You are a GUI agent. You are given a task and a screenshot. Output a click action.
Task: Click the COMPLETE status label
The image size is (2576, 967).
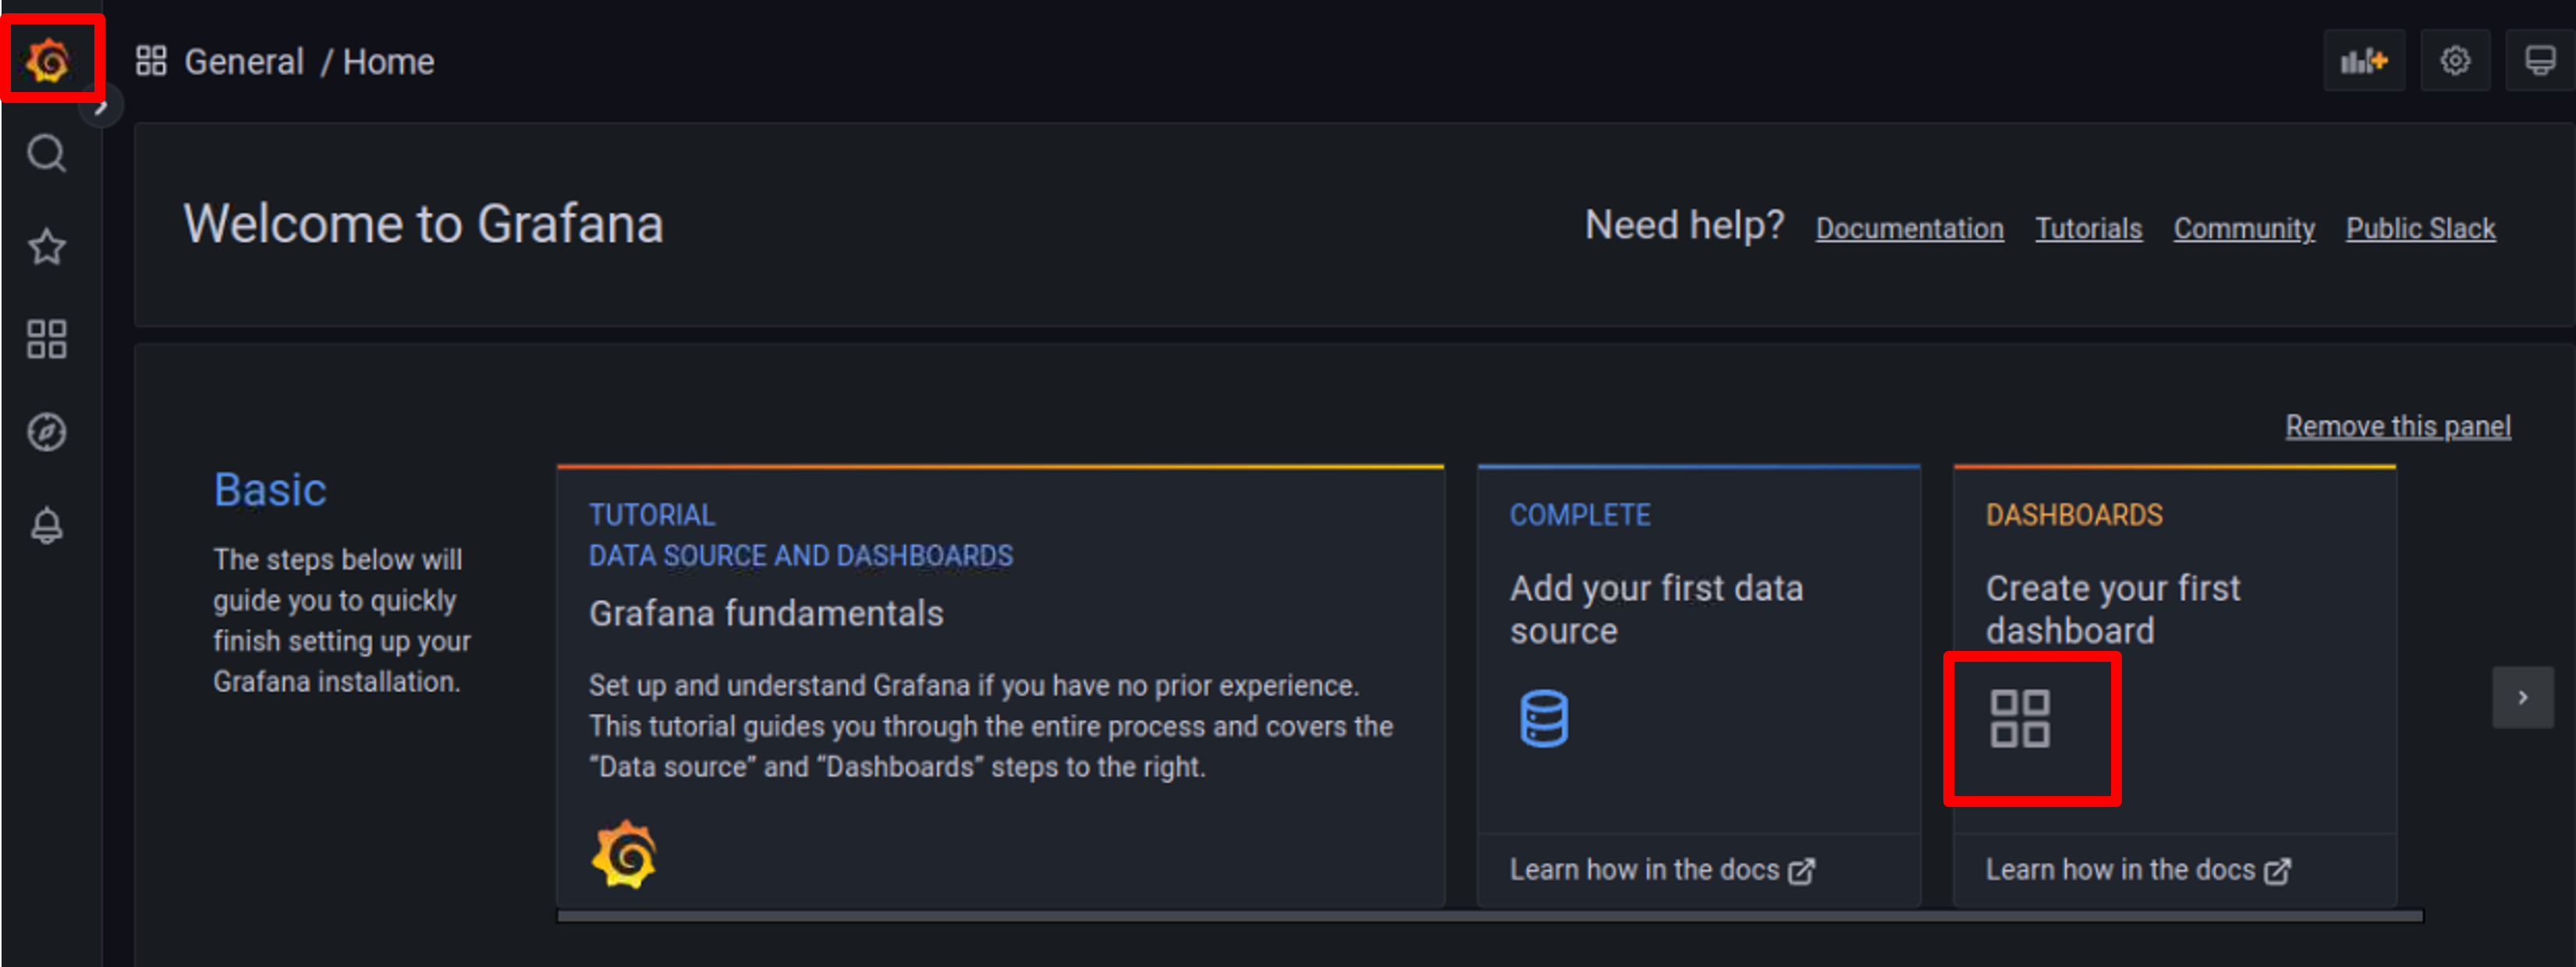click(x=1579, y=515)
